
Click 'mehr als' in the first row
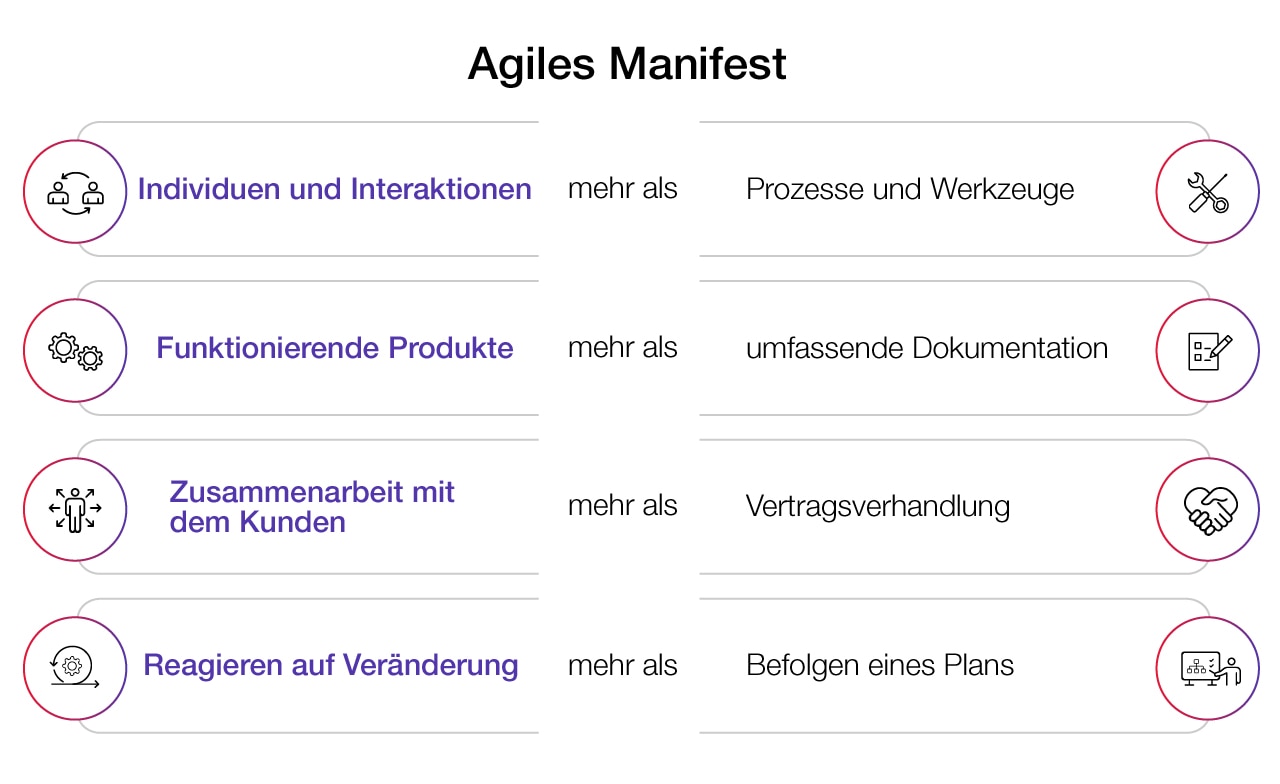click(622, 188)
